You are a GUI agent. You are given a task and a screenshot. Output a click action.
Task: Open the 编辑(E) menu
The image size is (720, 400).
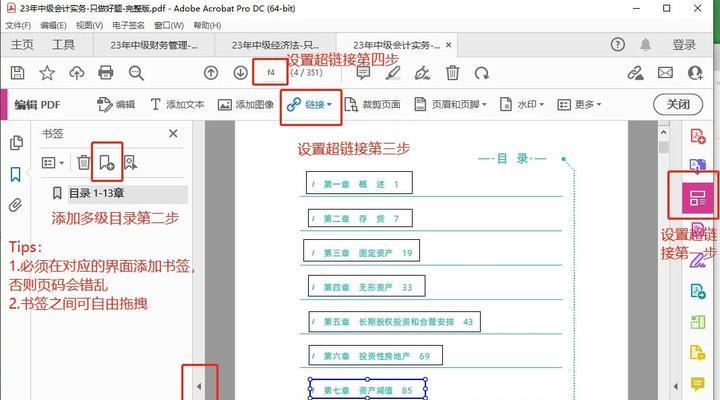(53, 25)
